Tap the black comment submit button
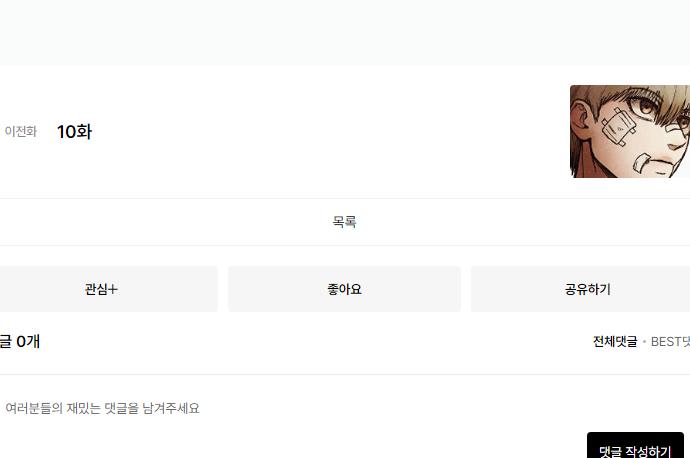690x458 pixels. click(x=635, y=446)
